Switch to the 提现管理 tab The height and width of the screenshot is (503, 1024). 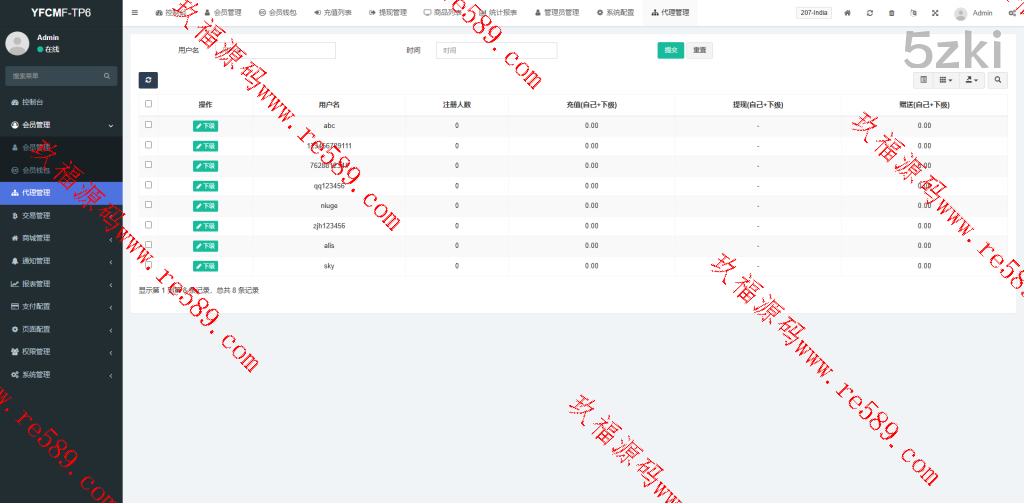point(387,13)
